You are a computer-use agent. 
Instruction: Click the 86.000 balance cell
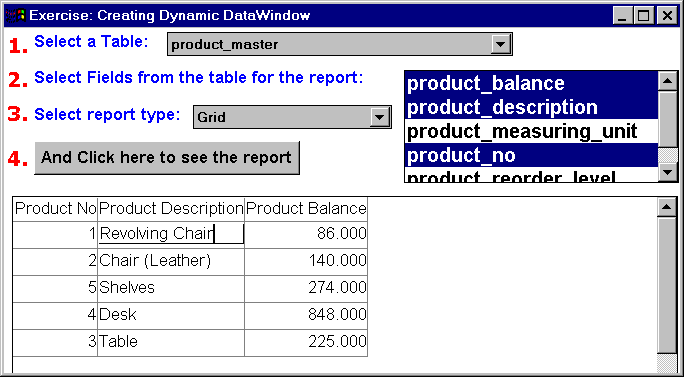coord(306,234)
